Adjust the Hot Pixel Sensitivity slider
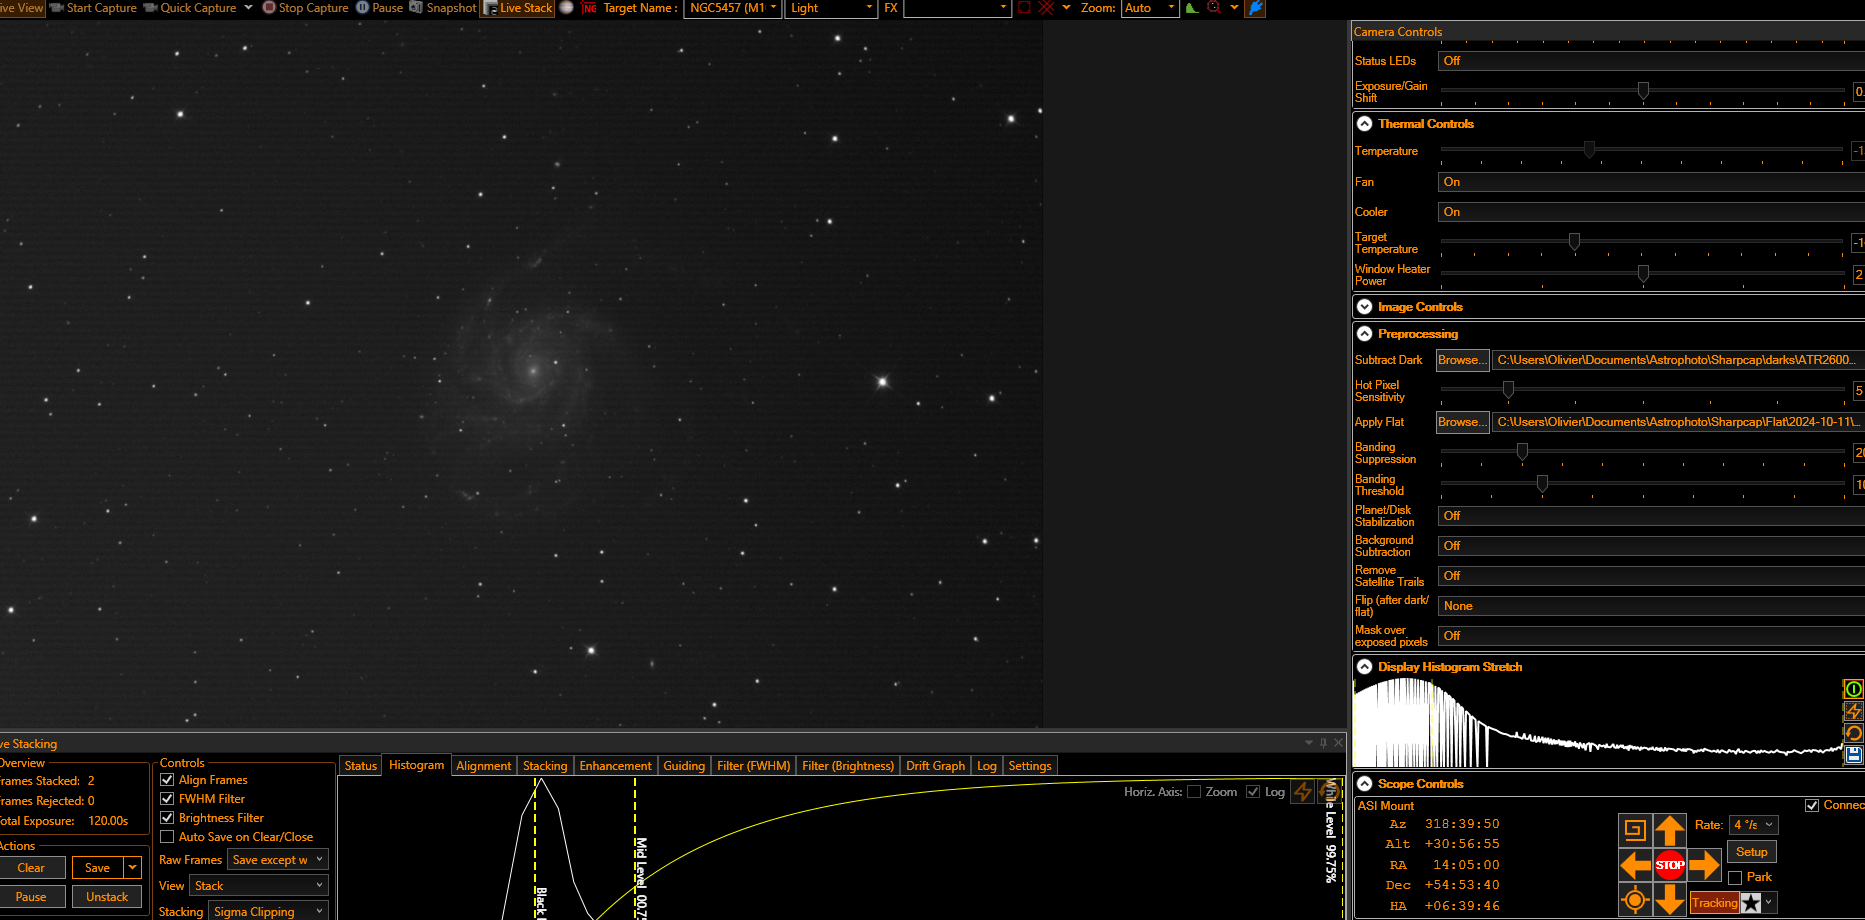Viewport: 1865px width, 920px height. (x=1508, y=390)
